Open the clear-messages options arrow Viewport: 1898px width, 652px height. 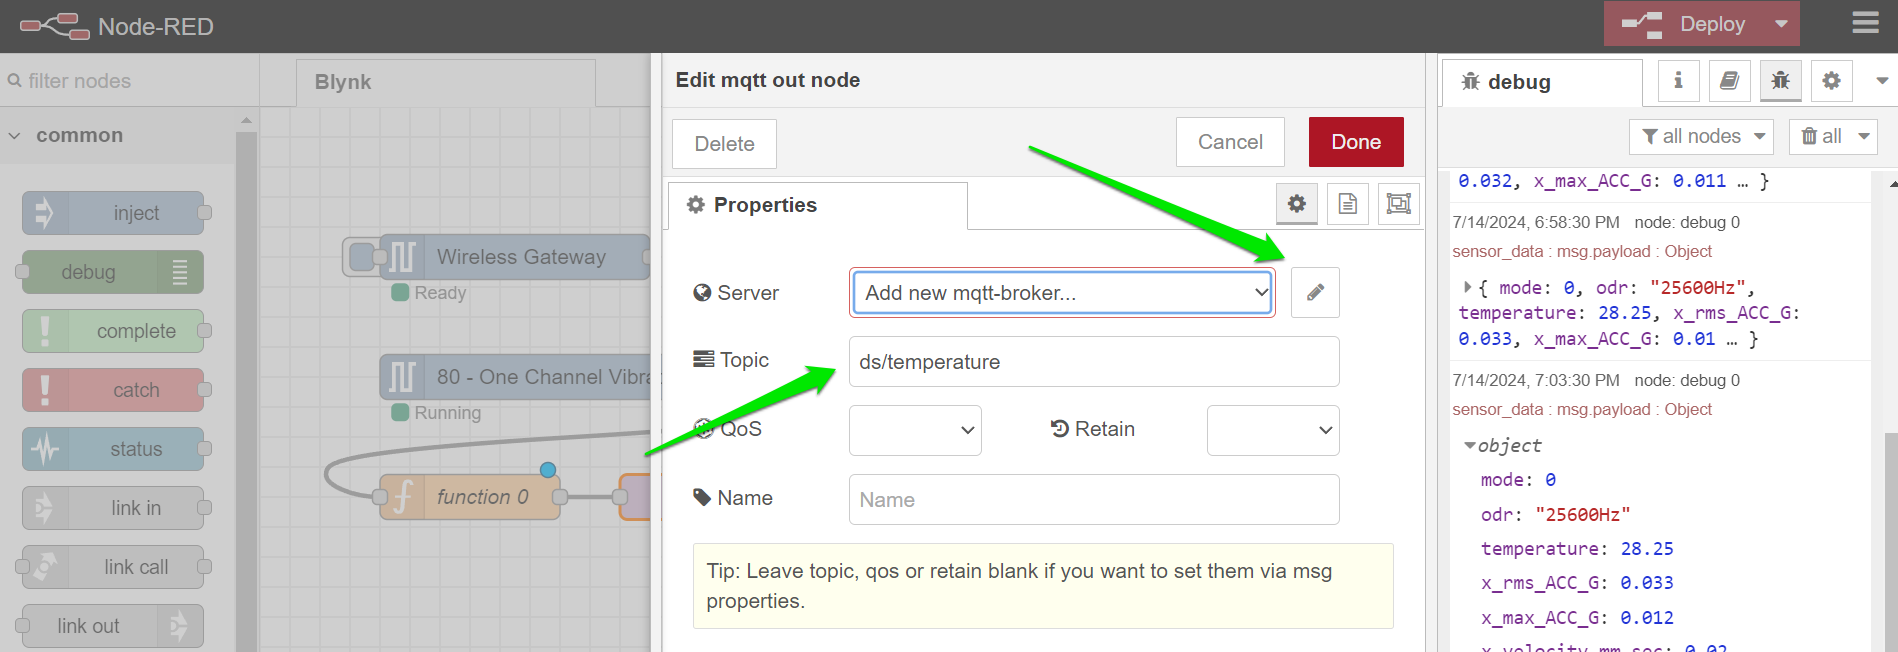pos(1864,136)
